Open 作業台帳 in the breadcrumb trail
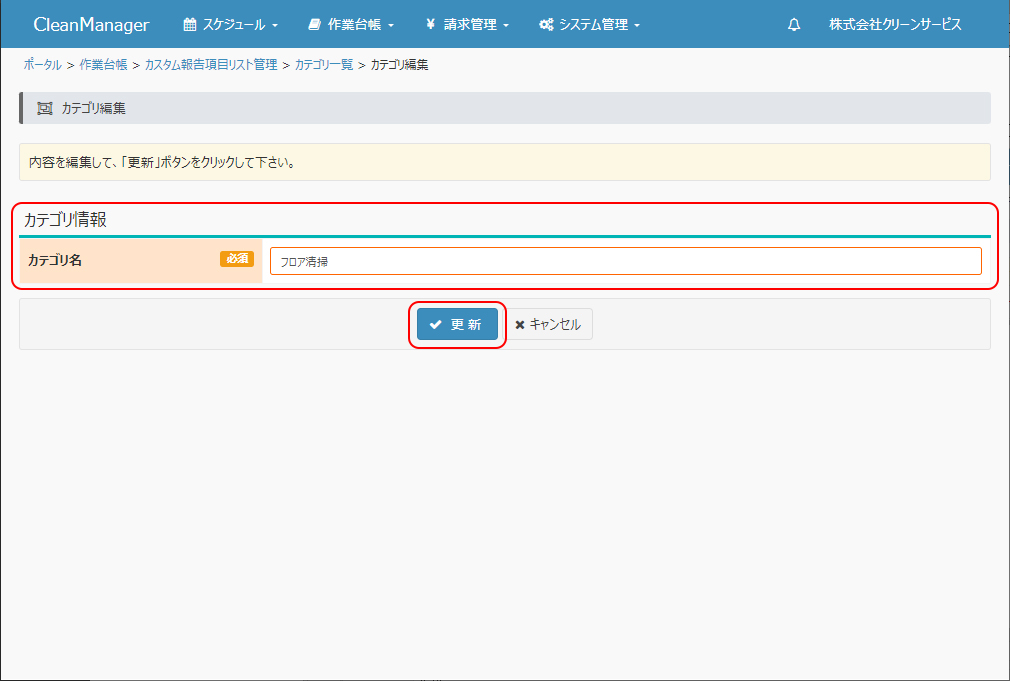Viewport: 1010px width, 681px height. (103, 65)
